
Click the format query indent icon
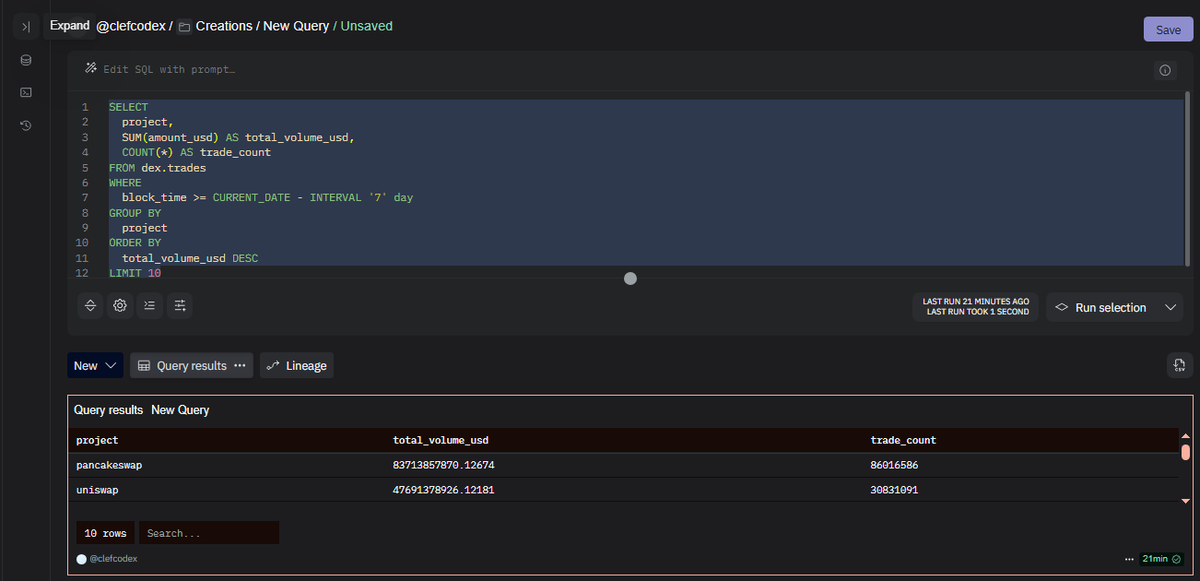pos(150,305)
